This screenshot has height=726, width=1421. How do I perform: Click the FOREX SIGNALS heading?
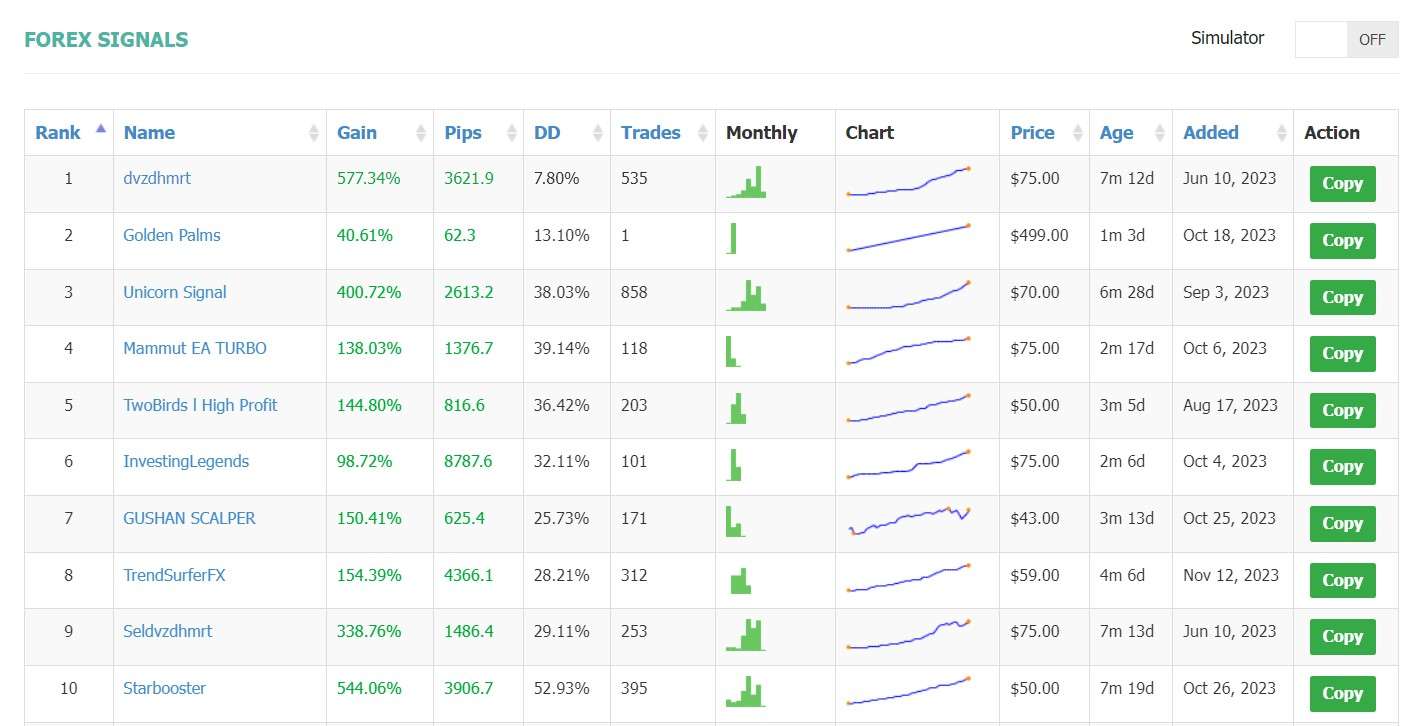[106, 40]
